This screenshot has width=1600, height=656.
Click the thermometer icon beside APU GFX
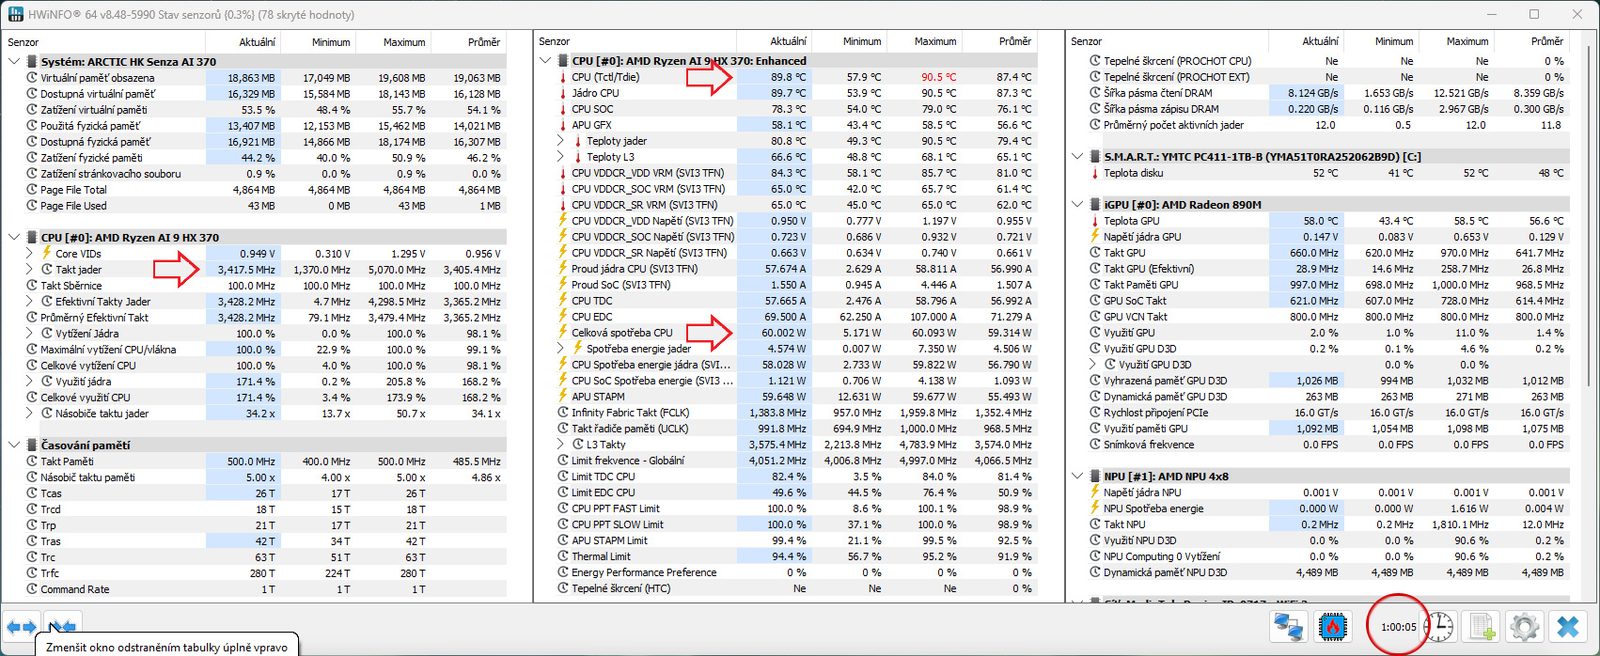click(562, 125)
